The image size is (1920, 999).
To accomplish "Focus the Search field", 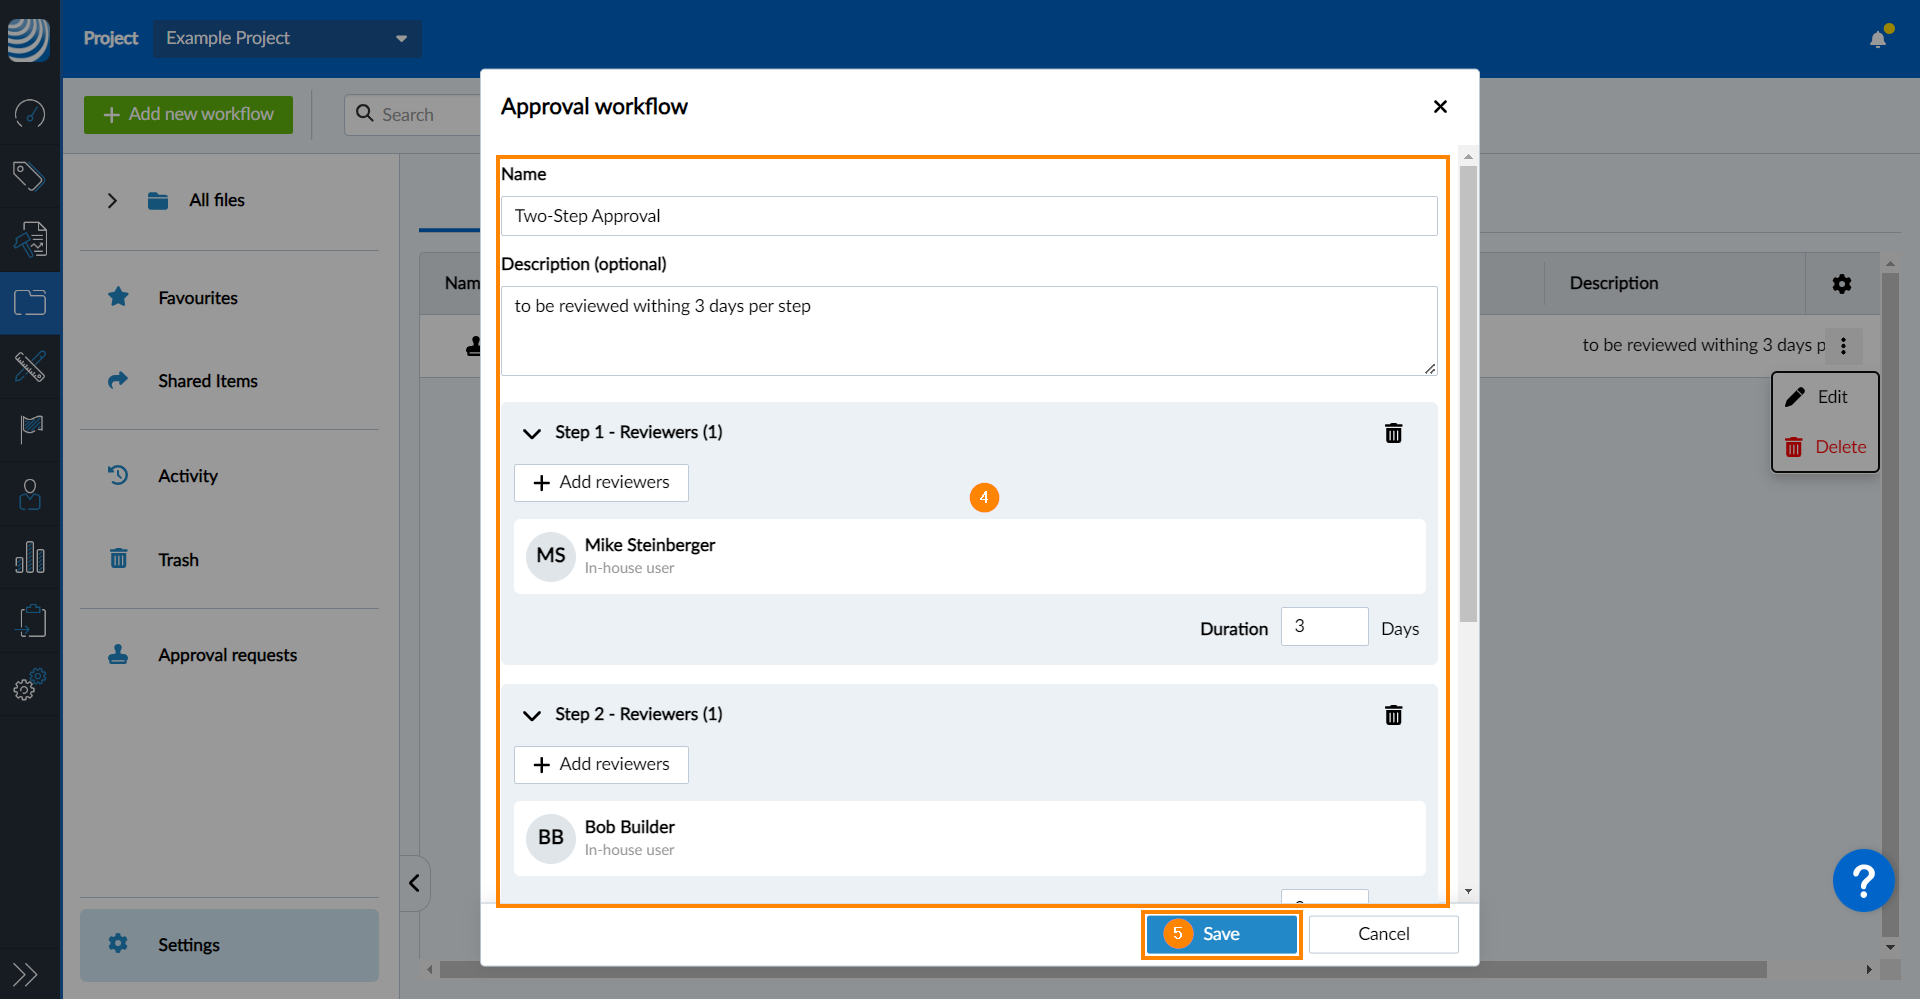I will pos(413,115).
